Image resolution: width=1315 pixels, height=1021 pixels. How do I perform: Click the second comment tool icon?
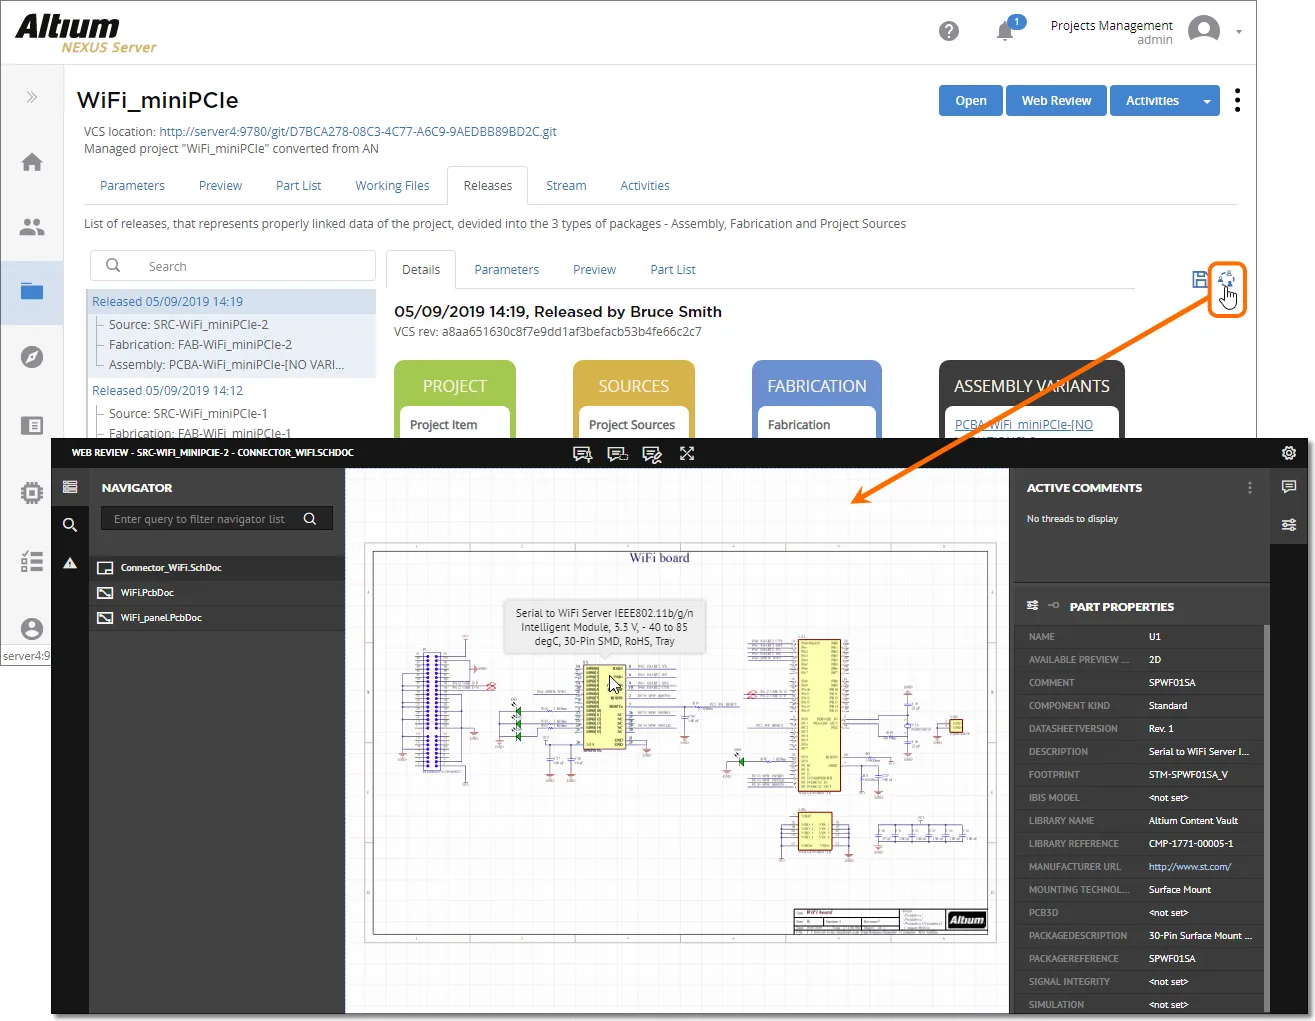pyautogui.click(x=618, y=454)
